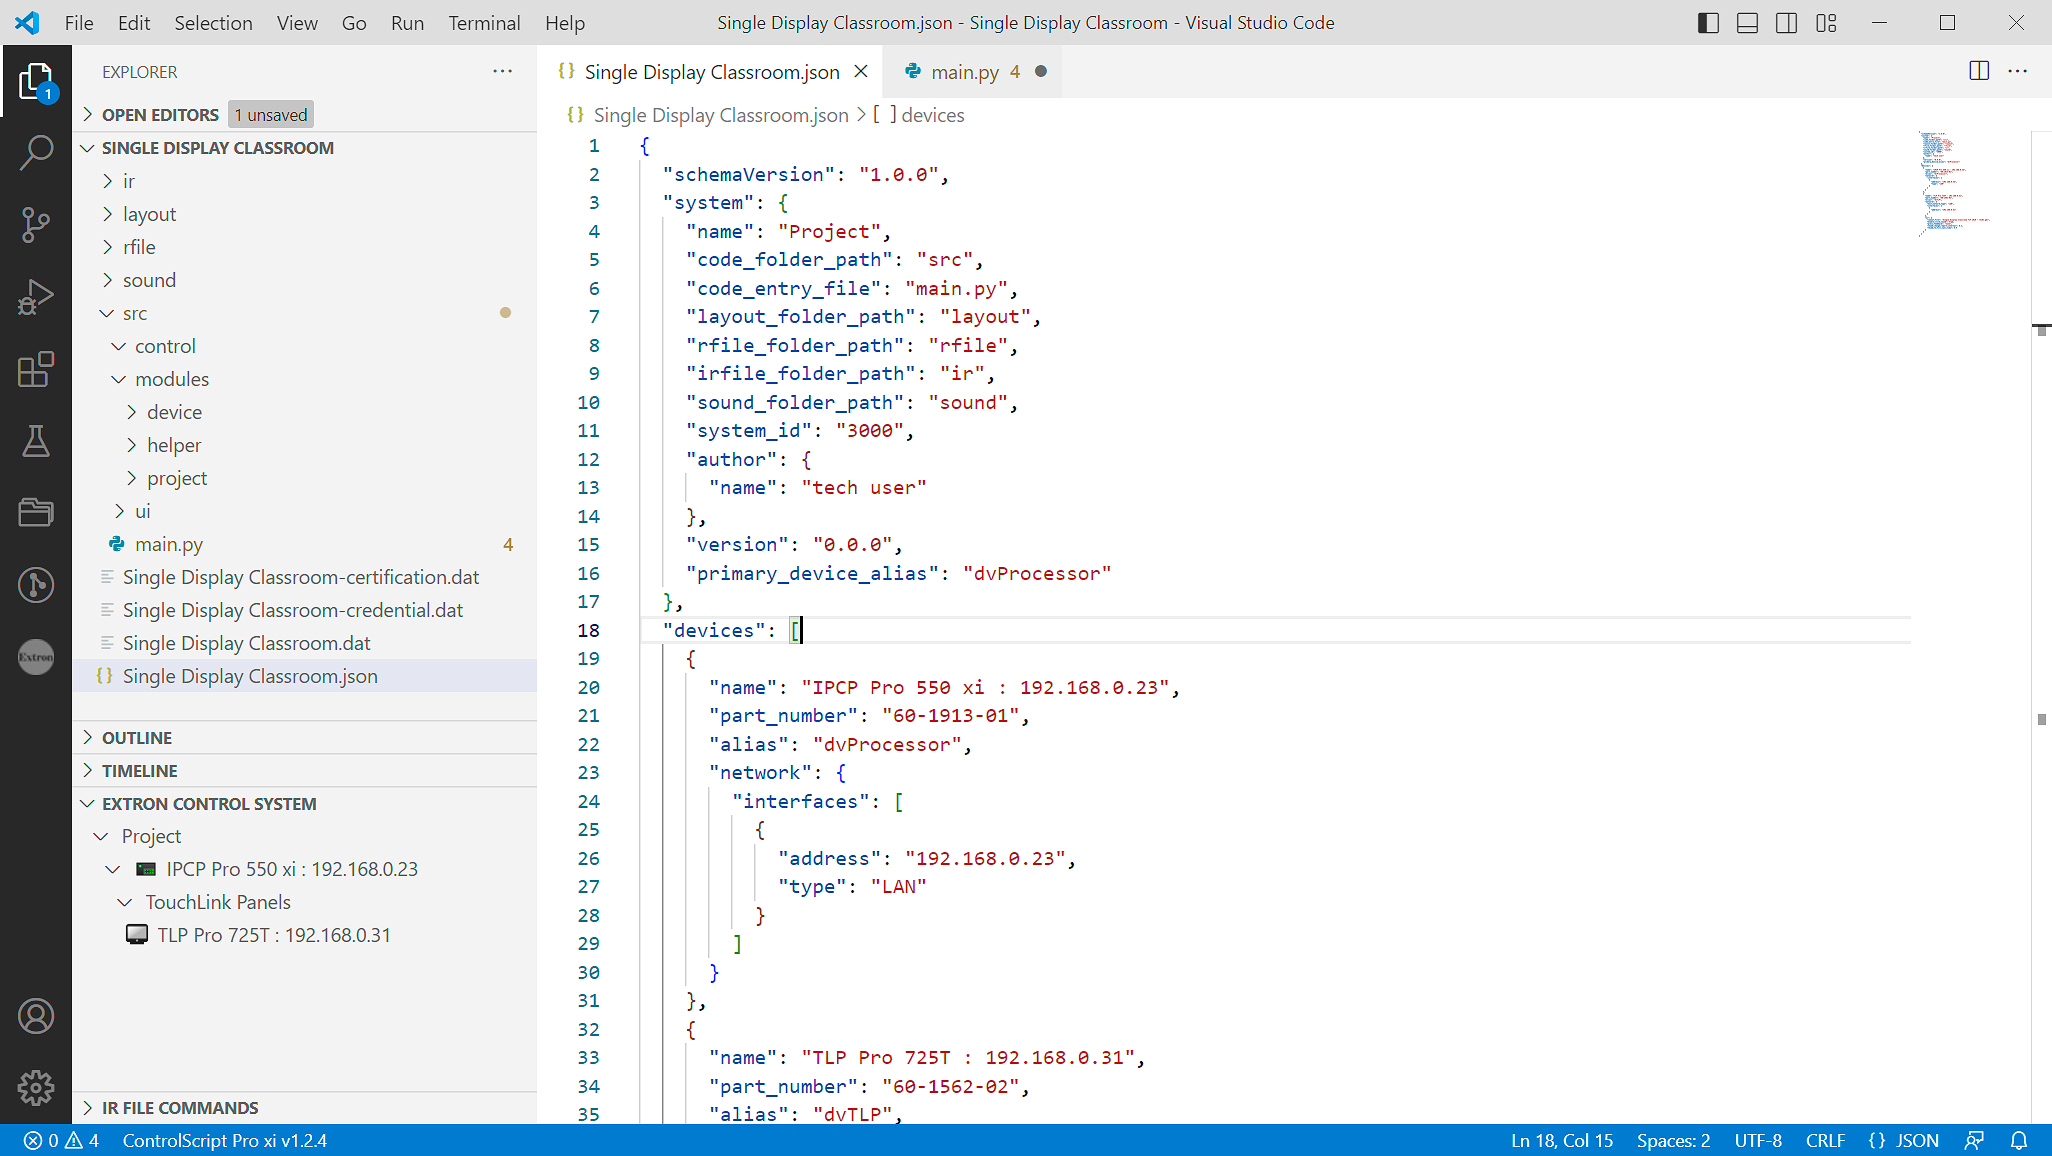The width and height of the screenshot is (2052, 1156).
Task: Open the Accounts menu
Action: click(x=36, y=1016)
